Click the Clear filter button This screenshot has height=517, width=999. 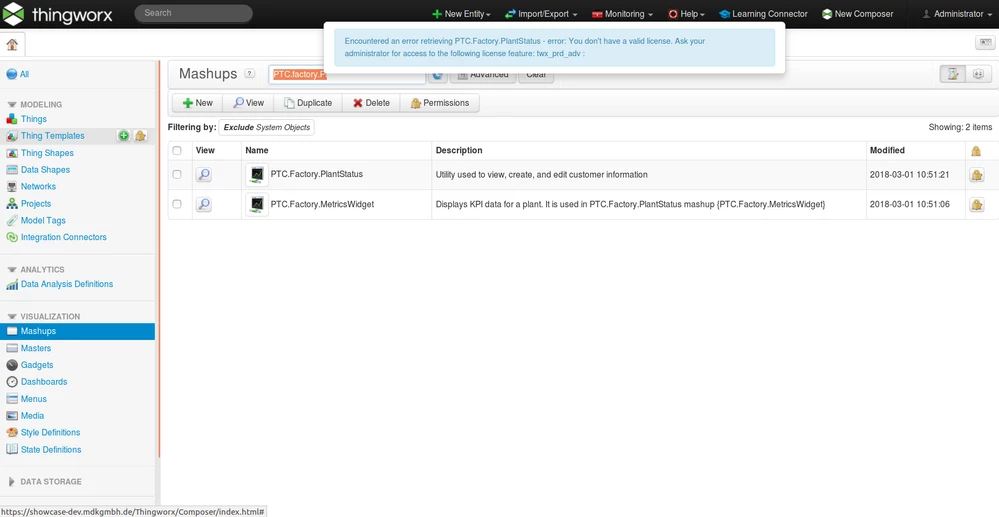click(536, 75)
